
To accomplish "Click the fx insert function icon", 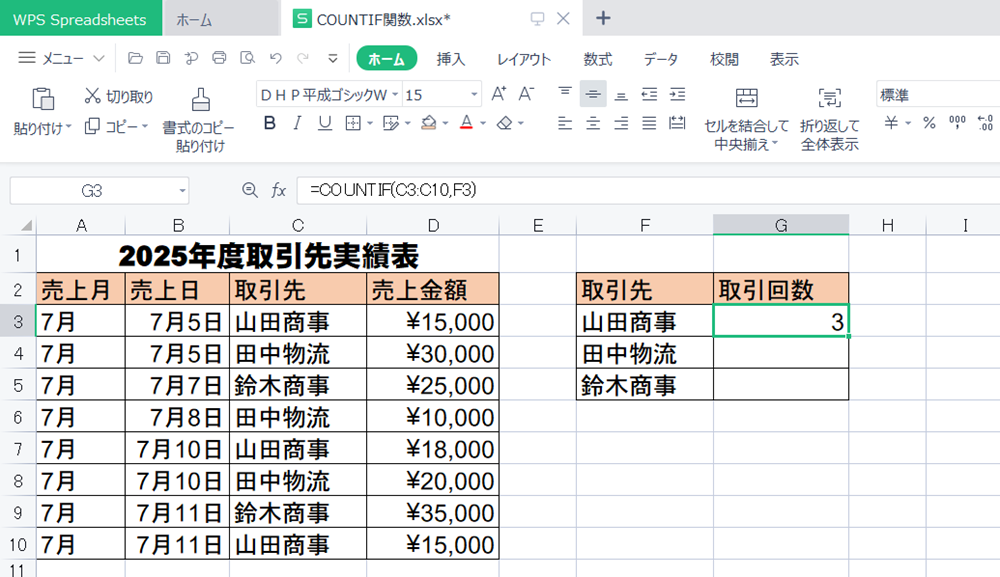I will coord(279,190).
